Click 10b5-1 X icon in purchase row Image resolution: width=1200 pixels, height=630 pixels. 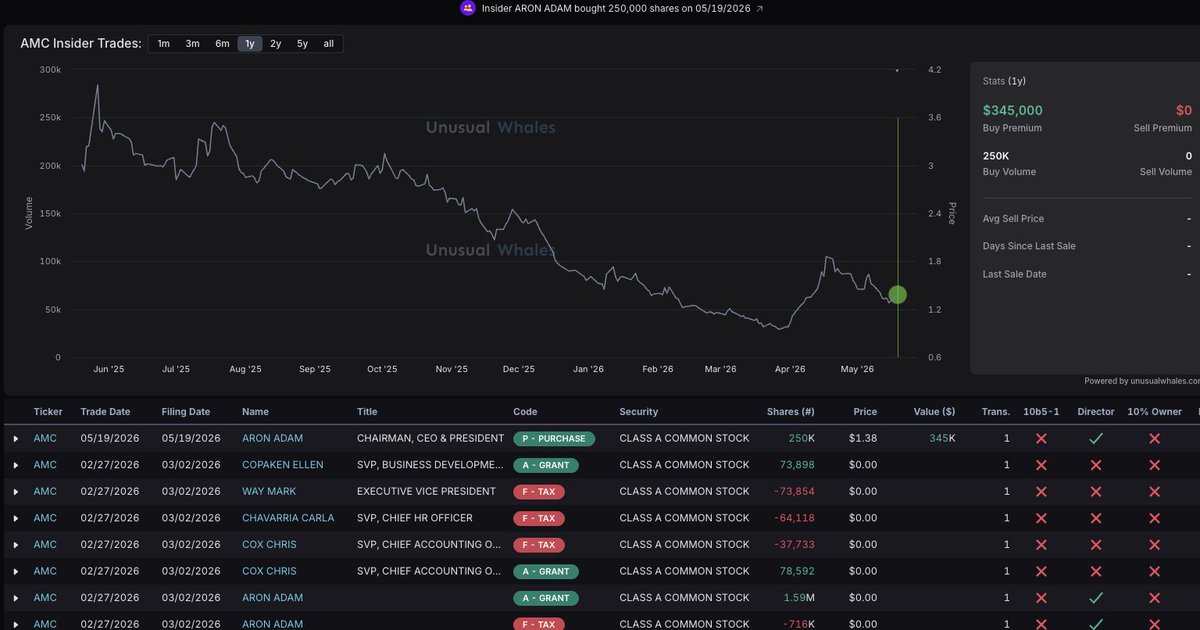click(1041, 438)
